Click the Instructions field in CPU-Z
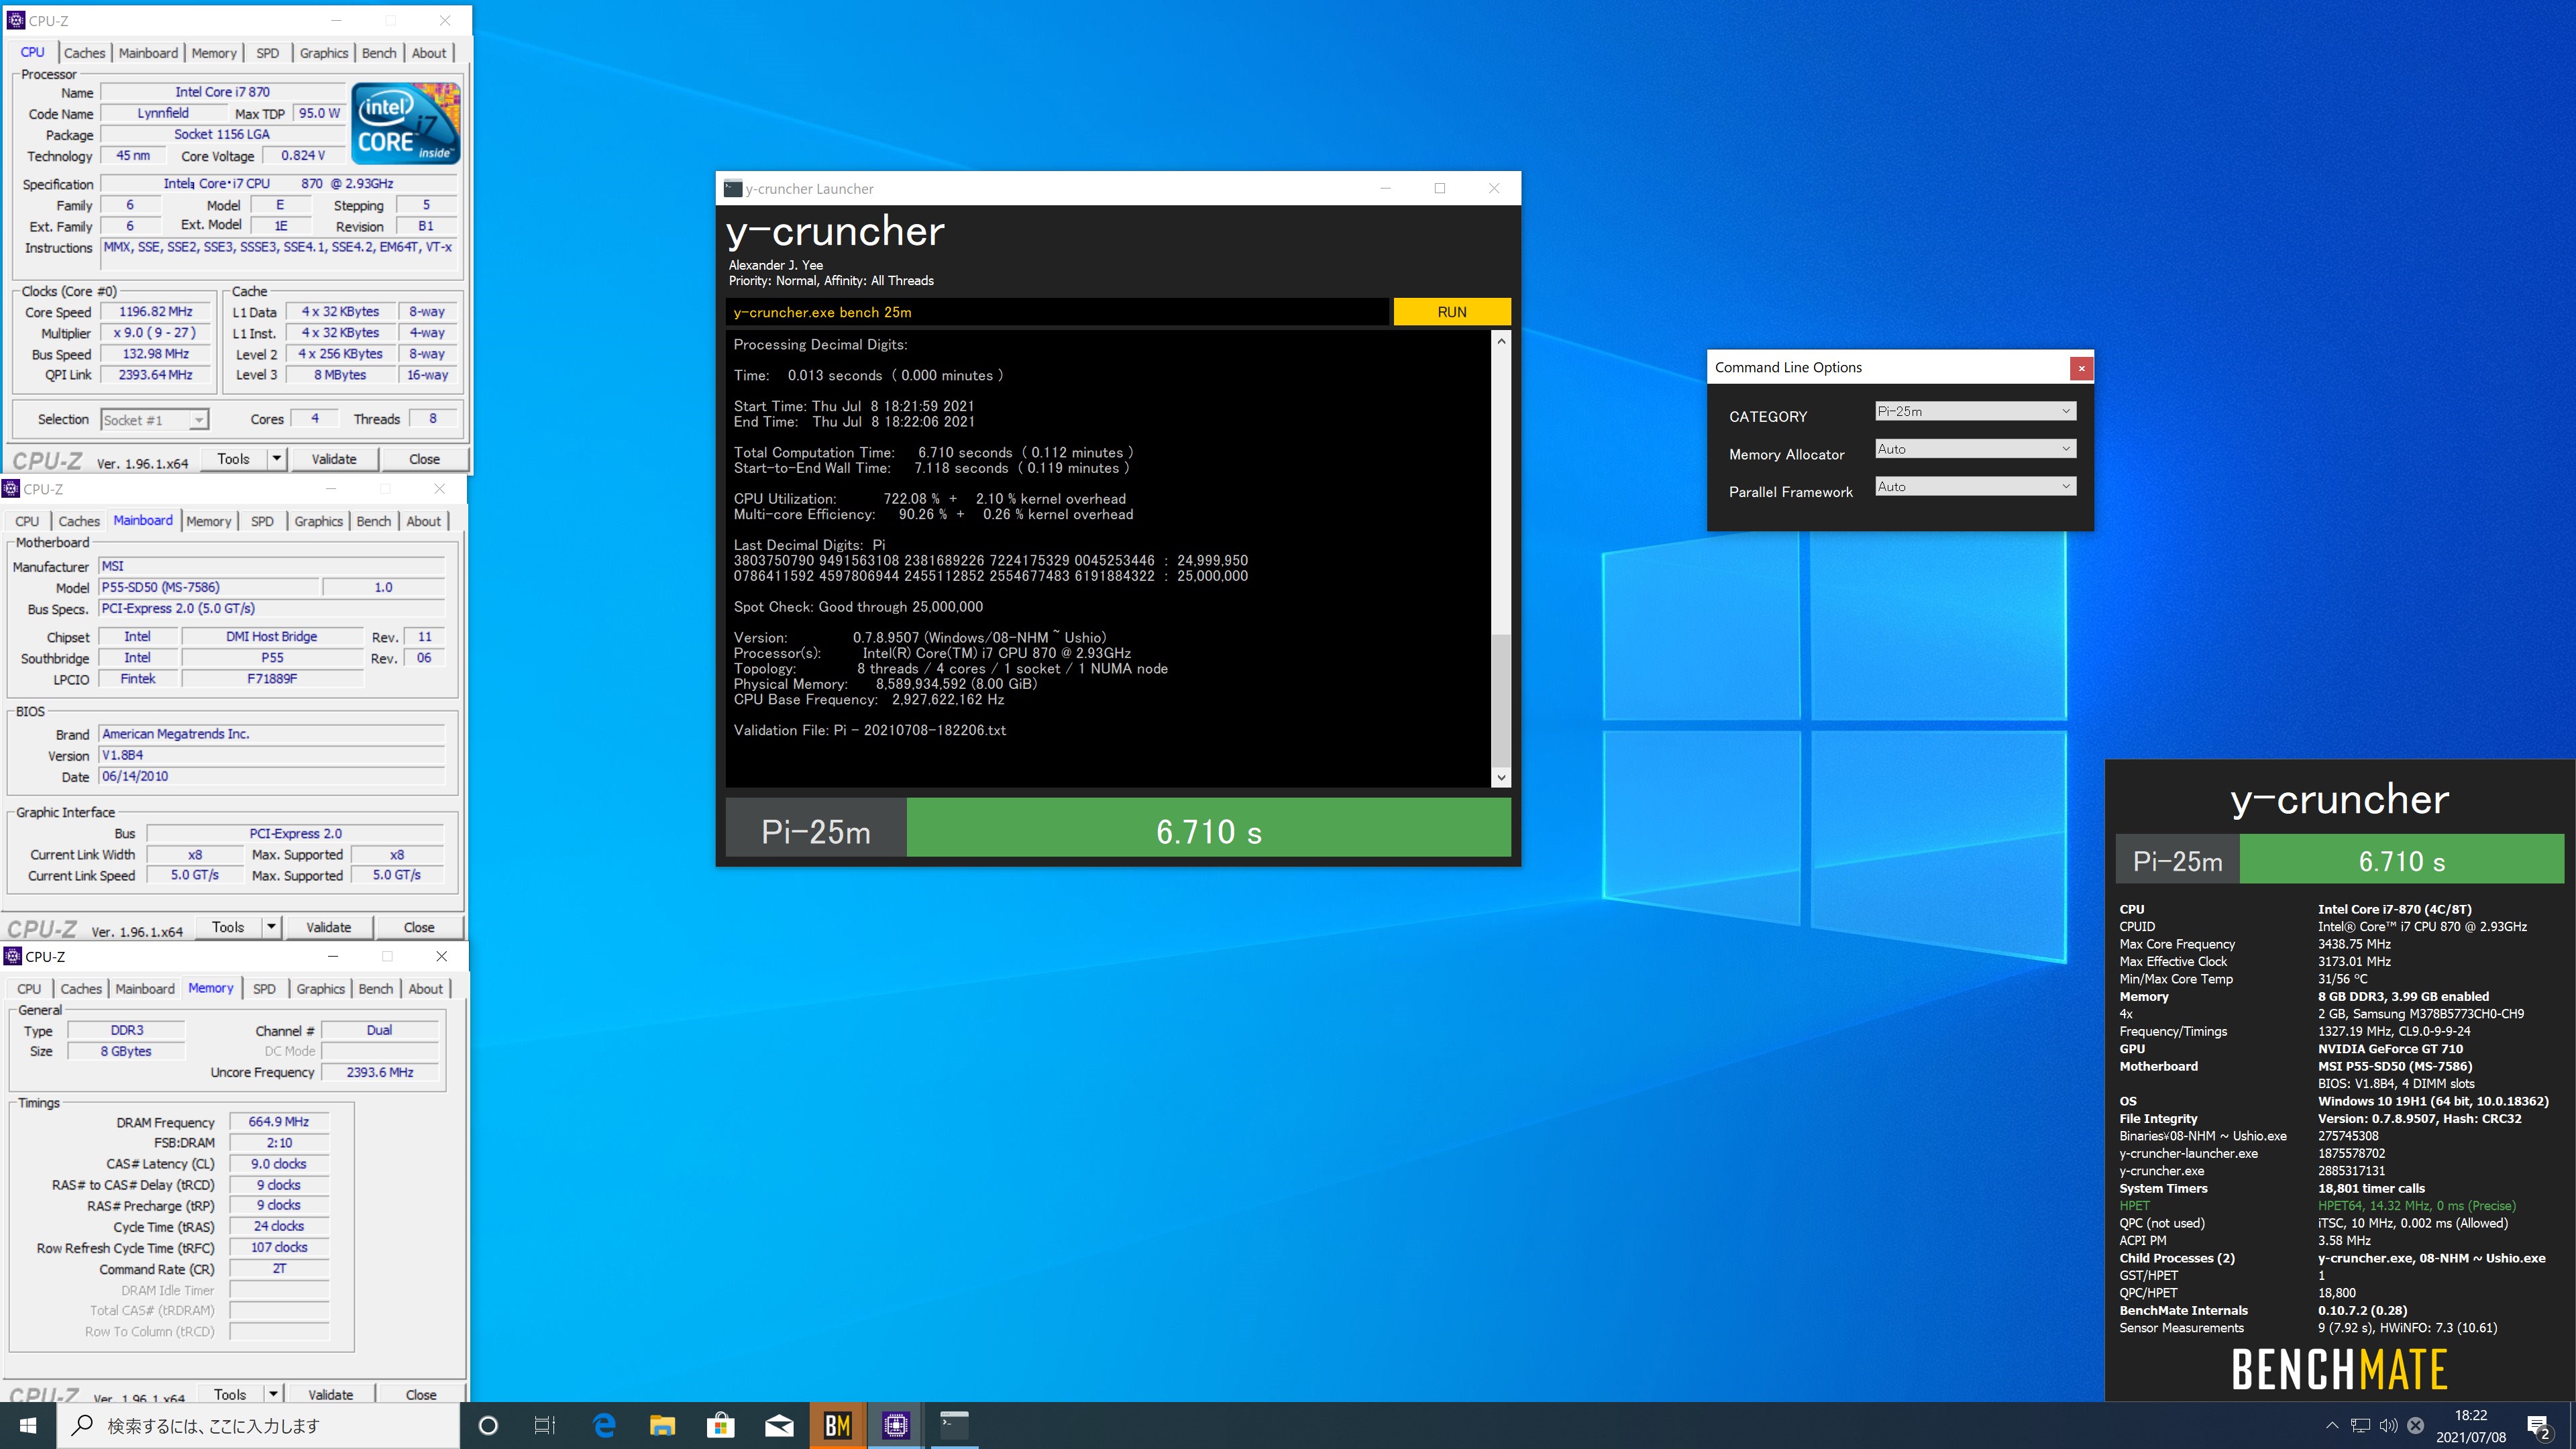 (x=279, y=255)
